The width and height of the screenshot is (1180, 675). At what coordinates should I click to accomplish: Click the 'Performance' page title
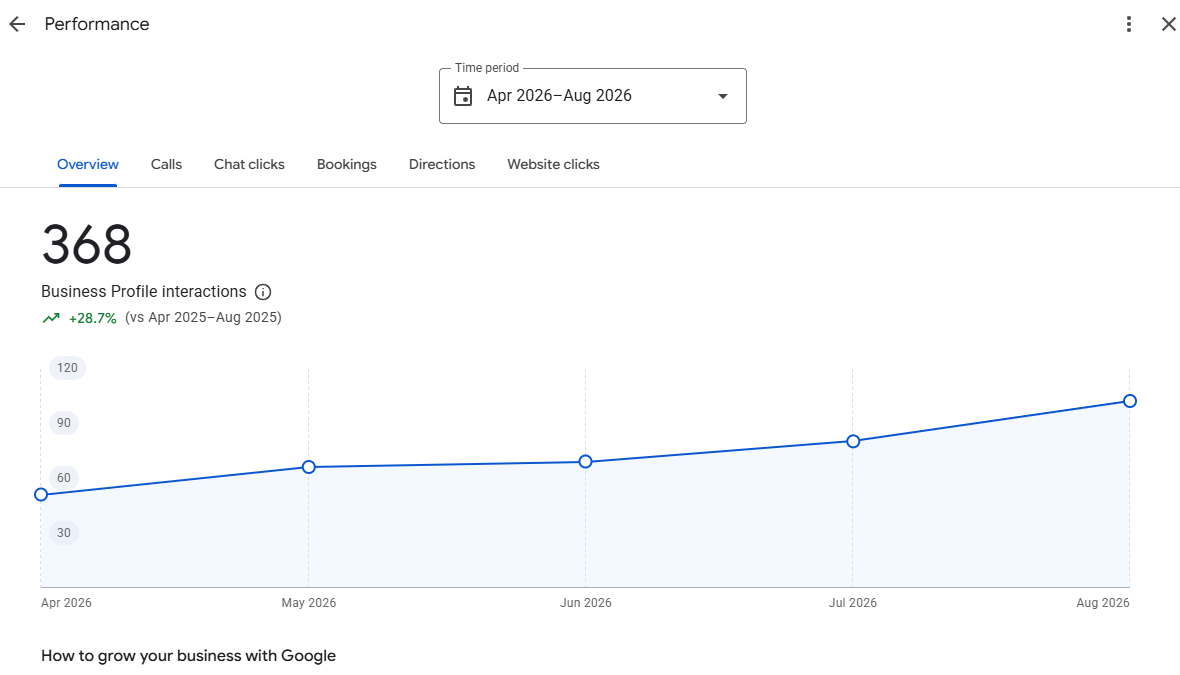point(97,24)
